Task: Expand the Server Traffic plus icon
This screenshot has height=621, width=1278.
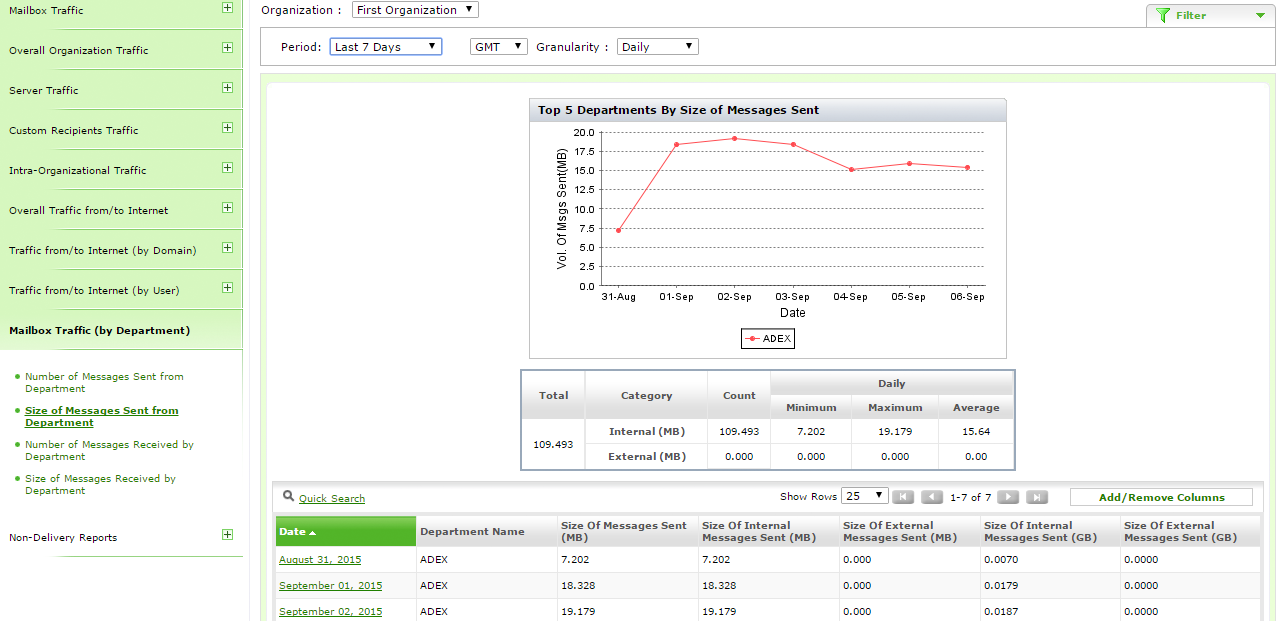Action: click(227, 88)
